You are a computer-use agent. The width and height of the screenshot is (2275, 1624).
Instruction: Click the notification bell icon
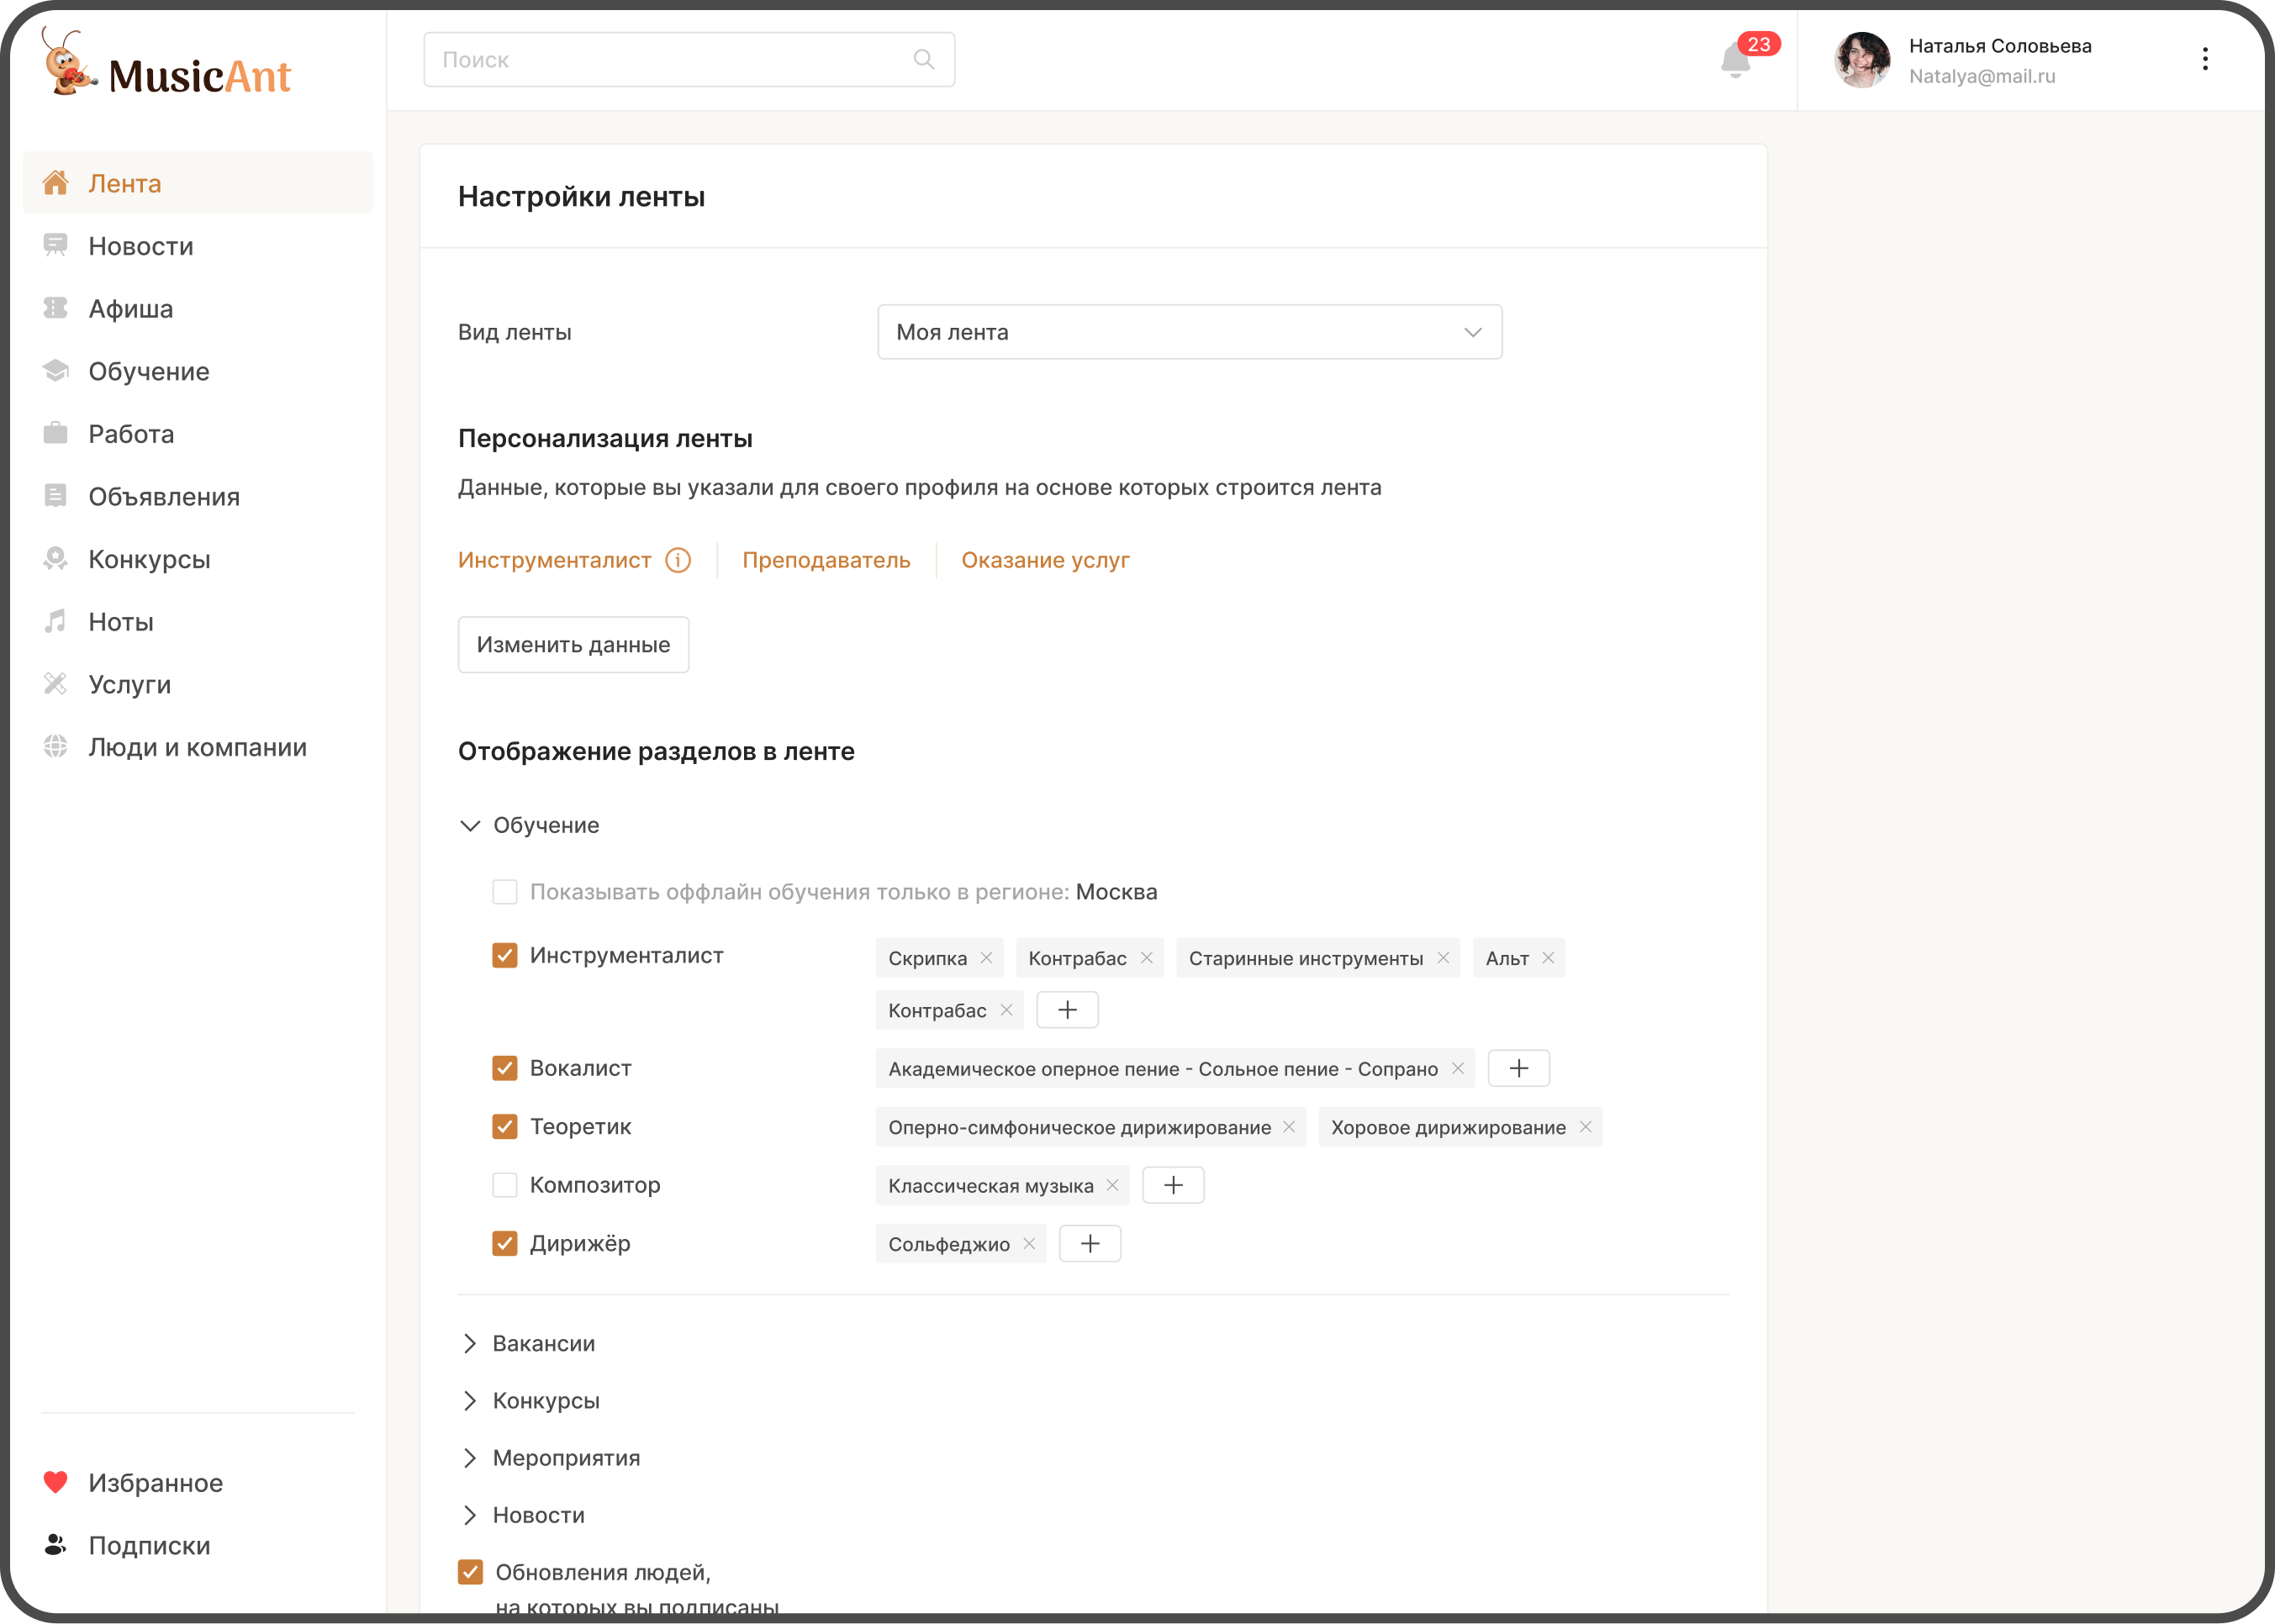tap(1735, 62)
